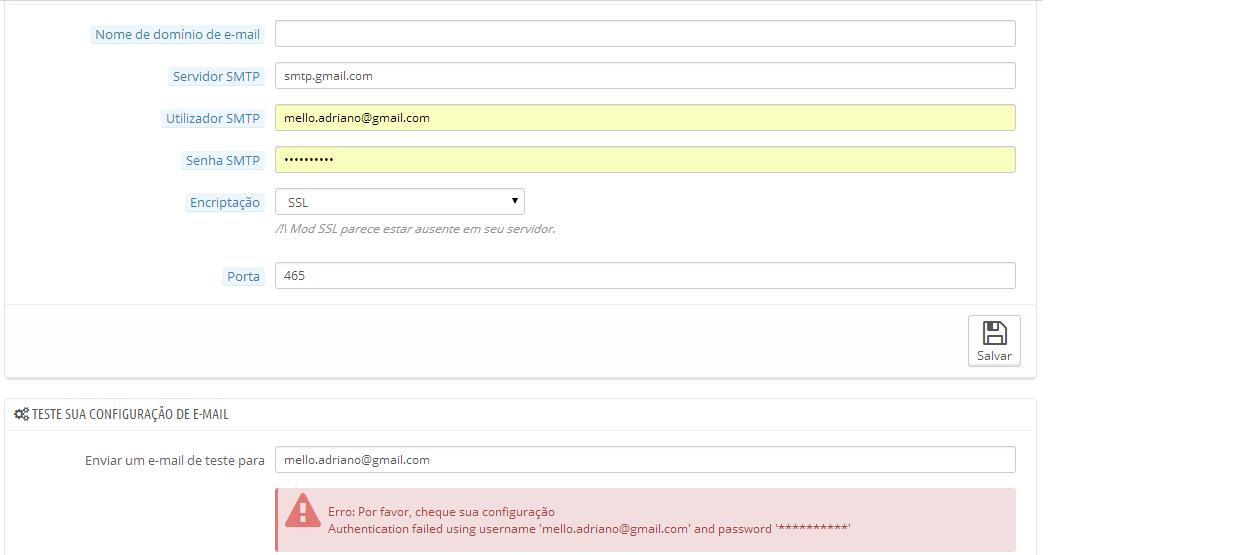Edit the Utilizador SMTP email field

tap(645, 117)
